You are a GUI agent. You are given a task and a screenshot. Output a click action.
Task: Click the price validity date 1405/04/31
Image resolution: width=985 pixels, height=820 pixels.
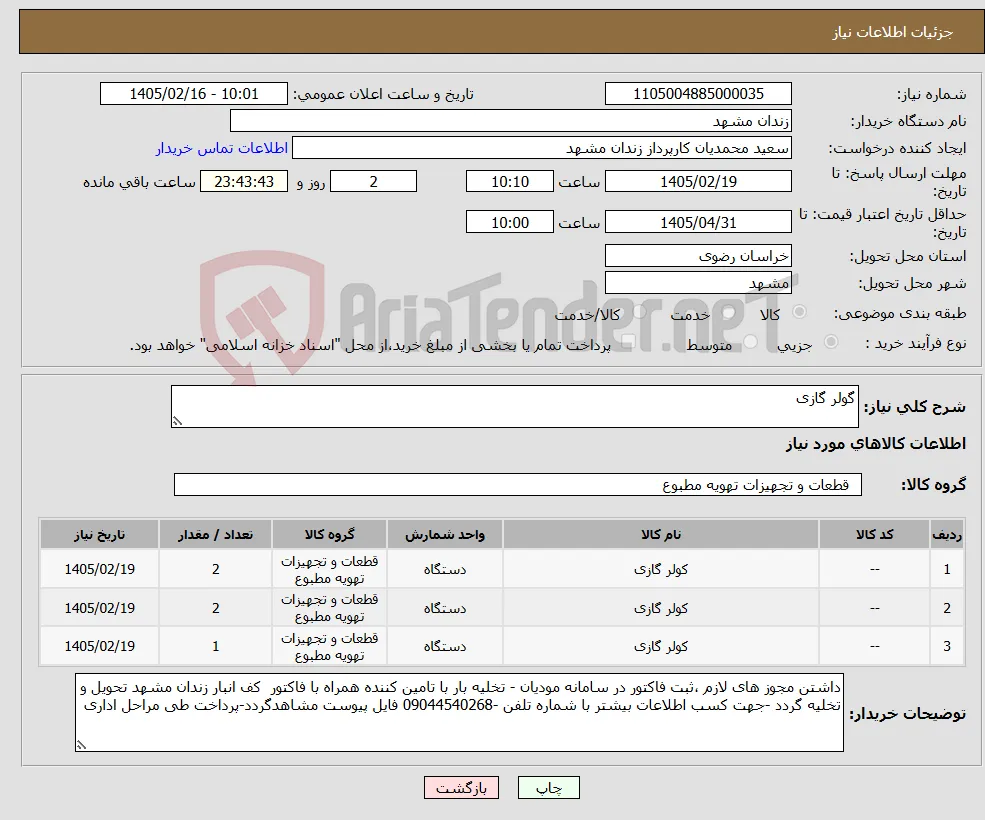pos(698,222)
